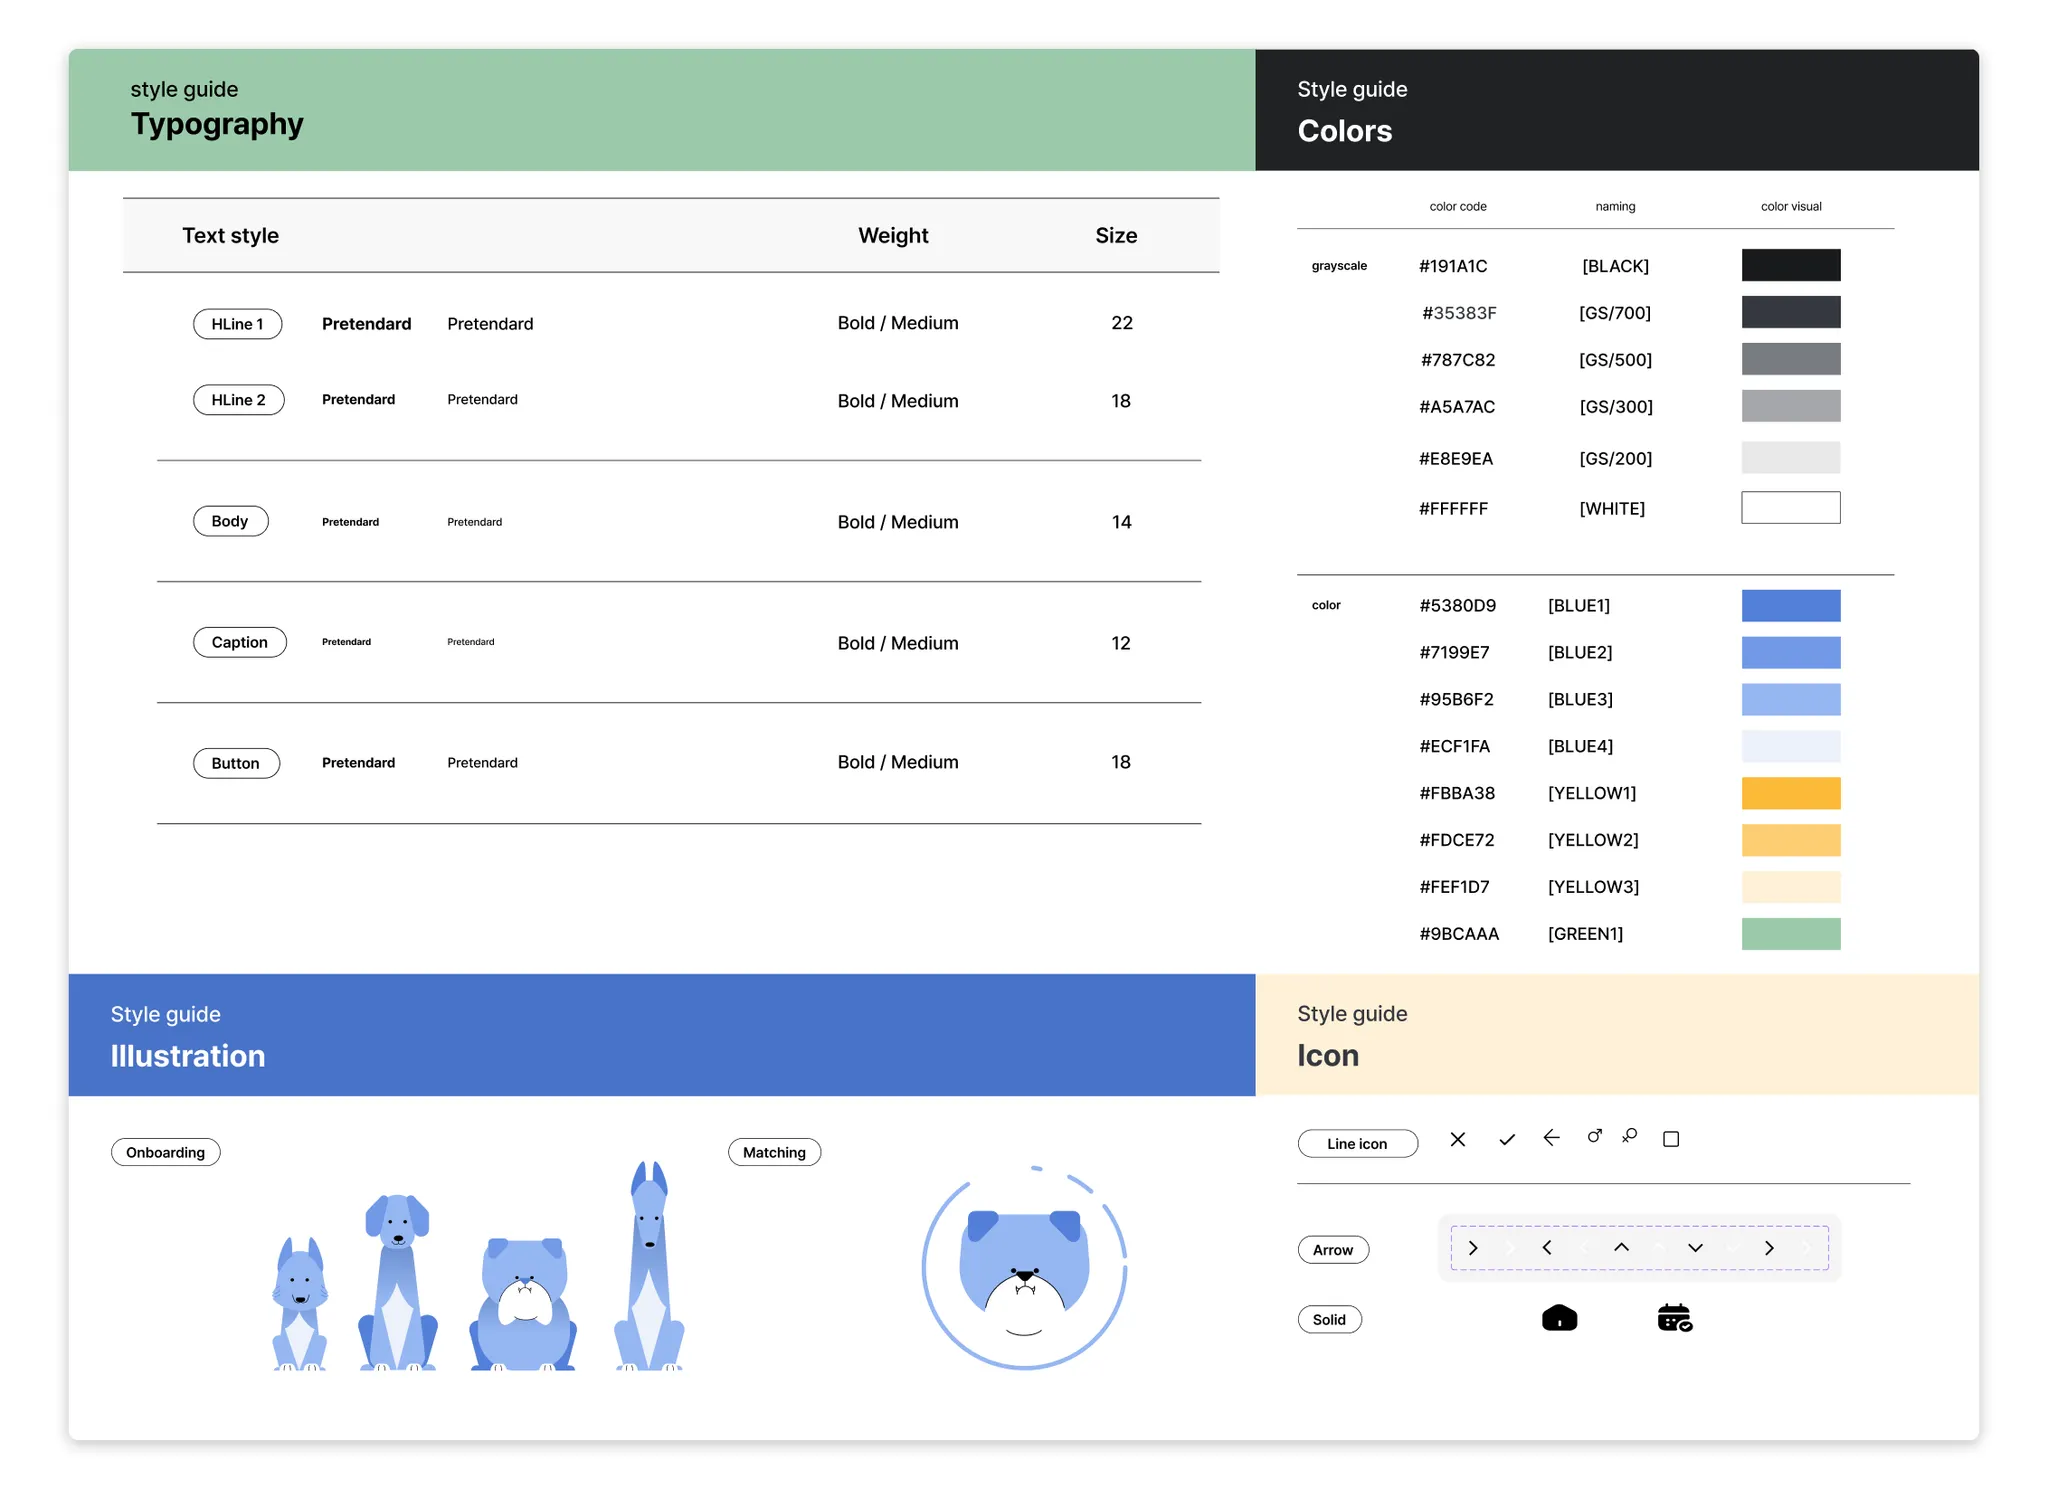Click the male gender symbol icon
This screenshot has width=2048, height=1489.
pyautogui.click(x=1594, y=1136)
